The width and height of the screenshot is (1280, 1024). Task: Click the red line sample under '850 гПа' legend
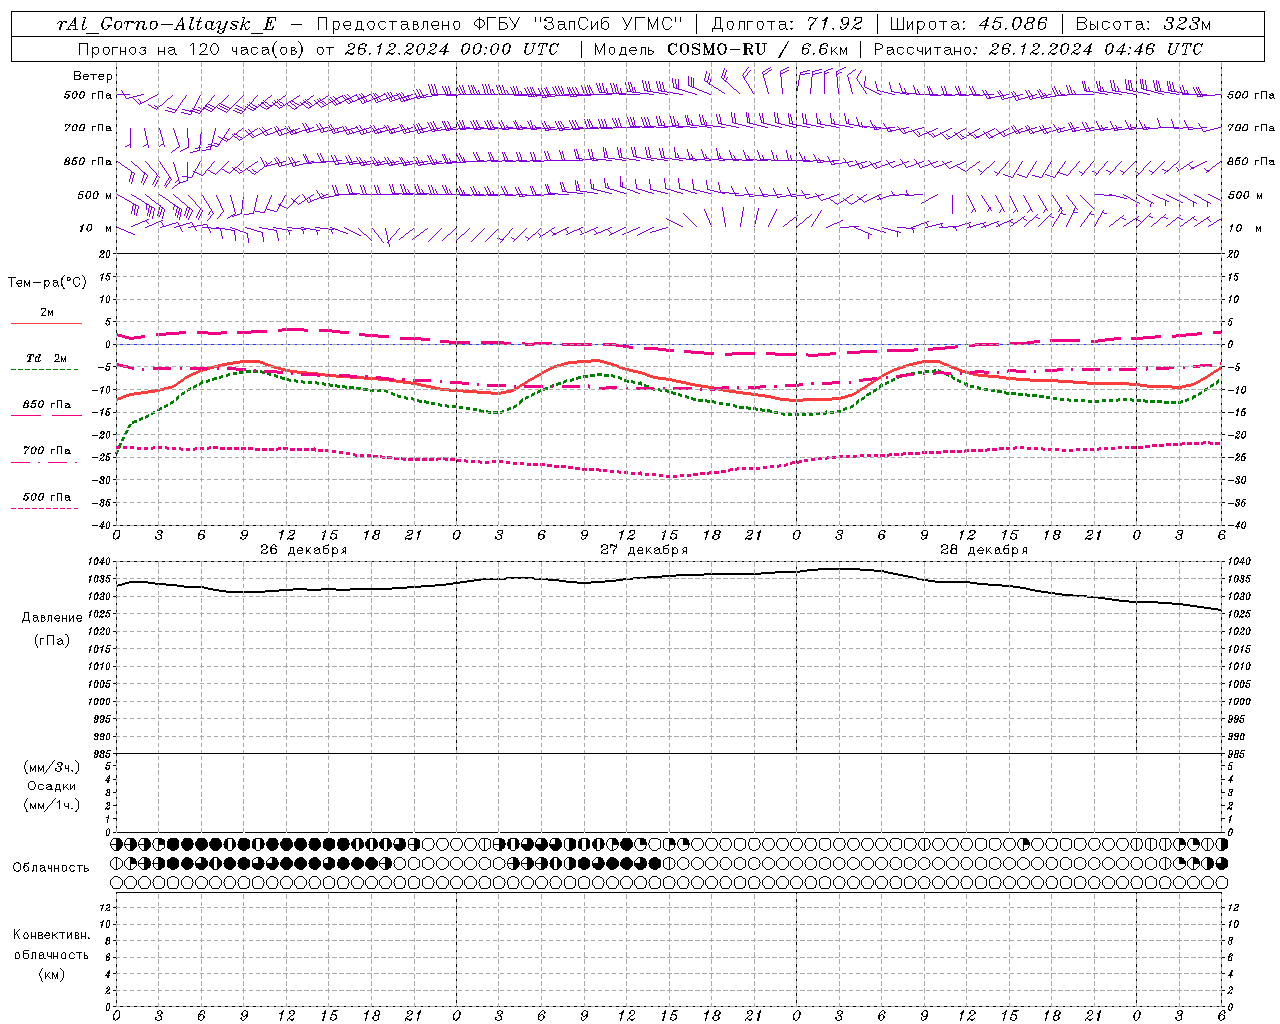tap(46, 416)
